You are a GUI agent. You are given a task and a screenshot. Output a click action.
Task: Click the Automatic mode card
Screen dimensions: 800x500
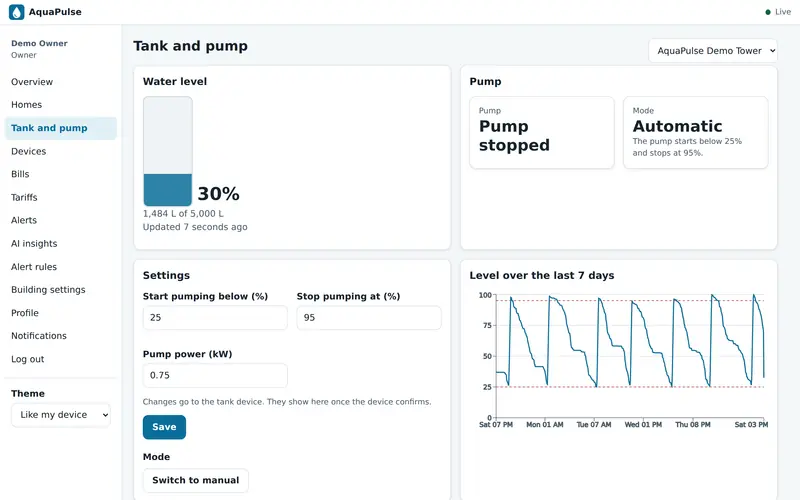[x=695, y=133]
